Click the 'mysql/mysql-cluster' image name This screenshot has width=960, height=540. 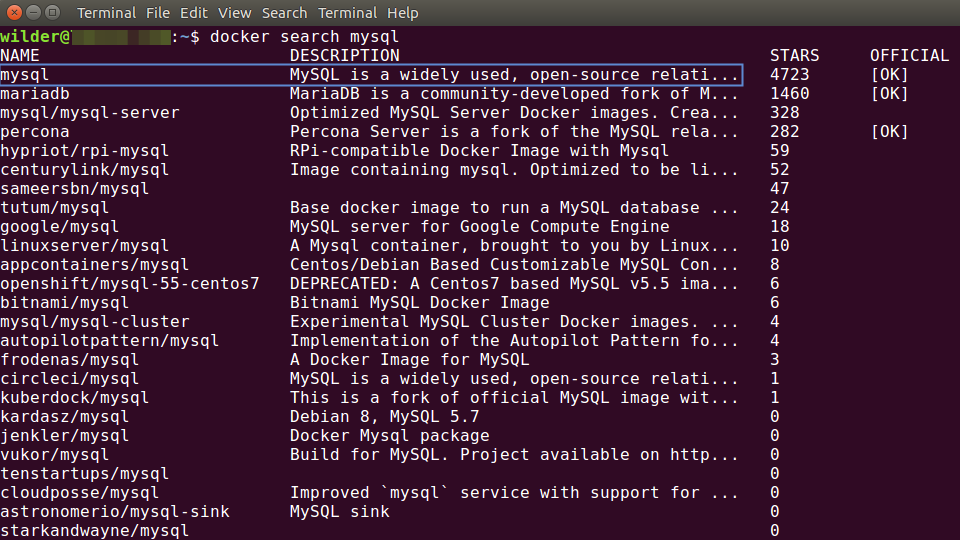pos(95,321)
